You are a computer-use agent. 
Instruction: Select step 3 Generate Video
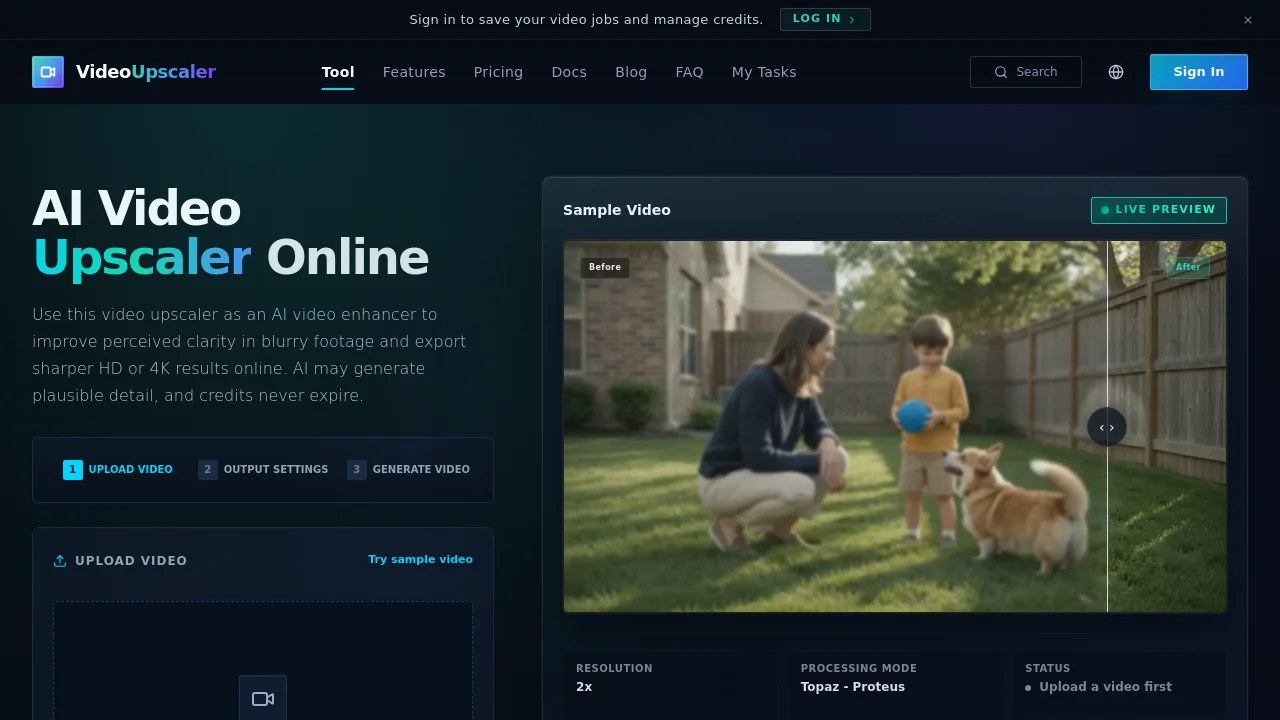coord(408,469)
